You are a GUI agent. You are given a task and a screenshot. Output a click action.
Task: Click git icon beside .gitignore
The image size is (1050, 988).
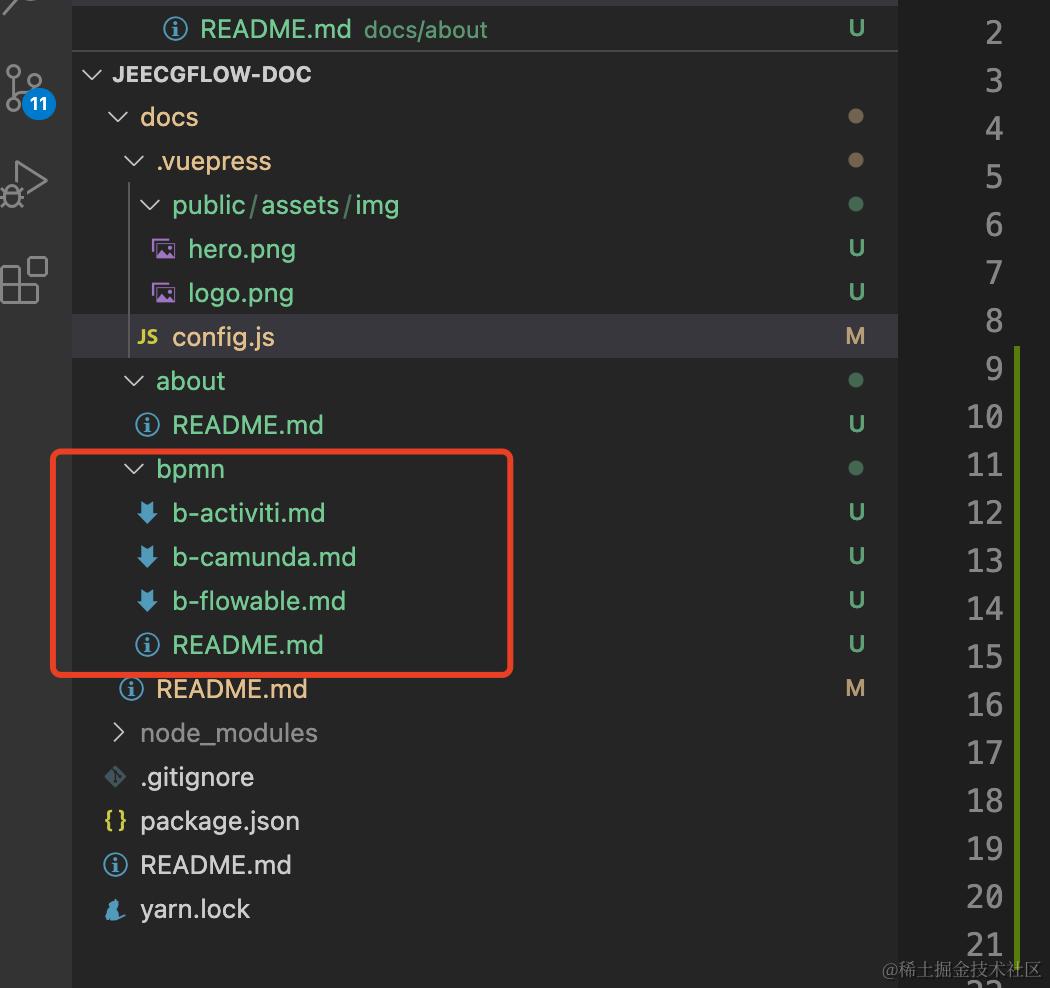[x=115, y=777]
